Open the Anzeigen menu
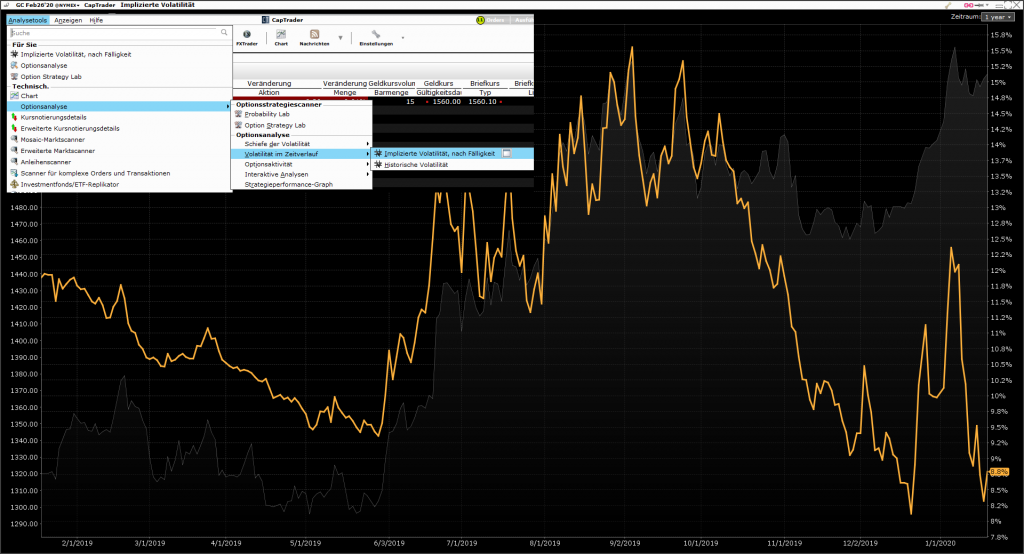This screenshot has height=554, width=1024. tap(68, 20)
